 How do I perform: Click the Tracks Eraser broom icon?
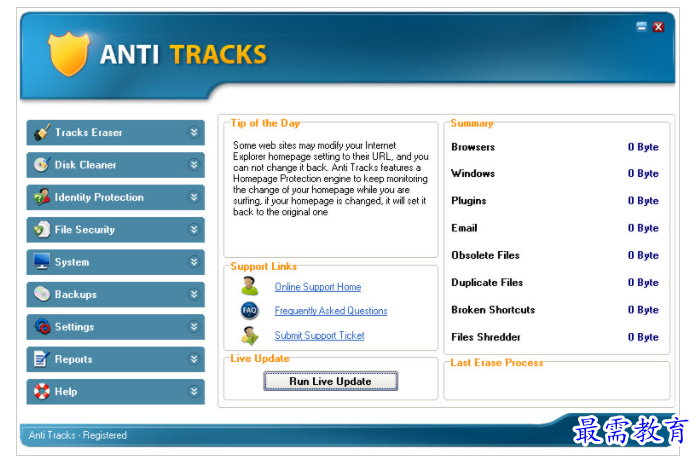[x=42, y=133]
